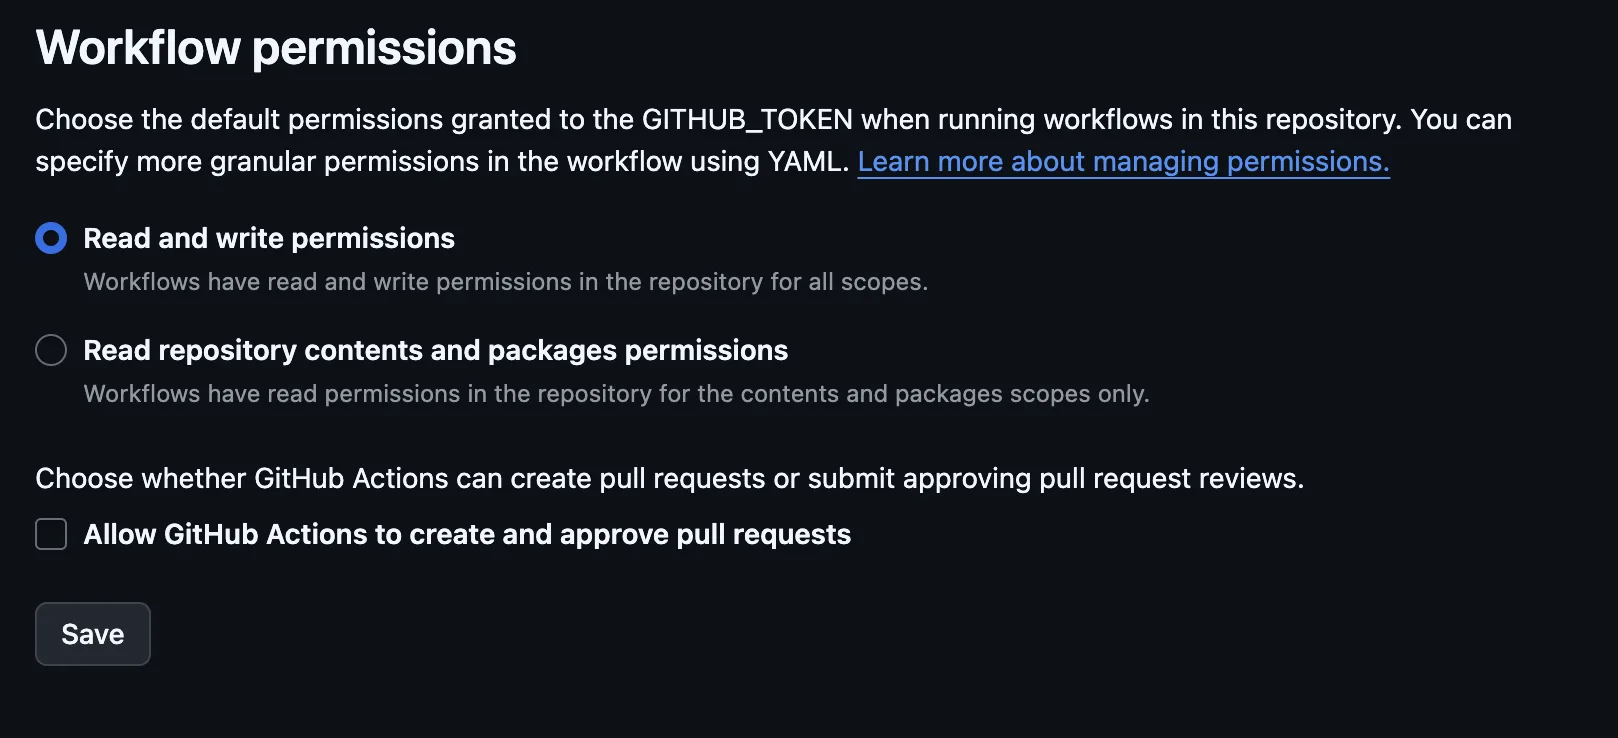Open the Learn more about managing permissions link
The image size is (1618, 738).
pyautogui.click(x=1123, y=162)
